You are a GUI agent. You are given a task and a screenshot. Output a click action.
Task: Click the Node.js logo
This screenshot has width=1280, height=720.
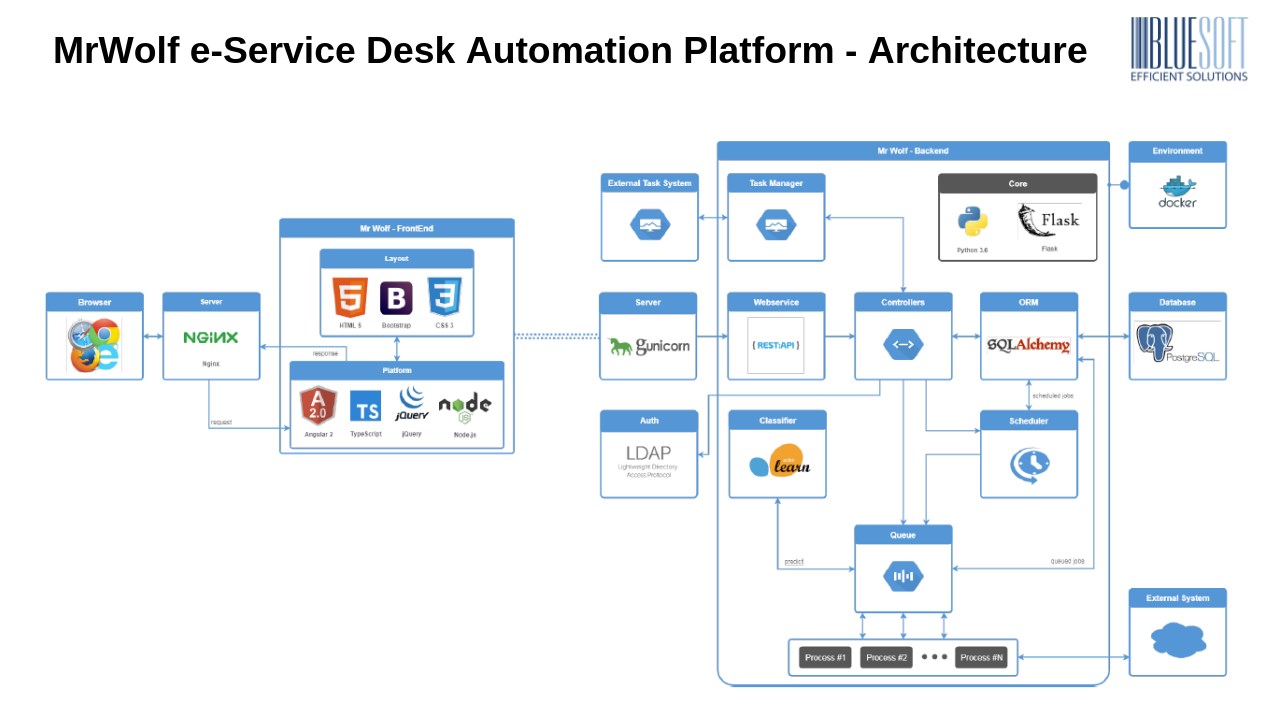point(465,407)
